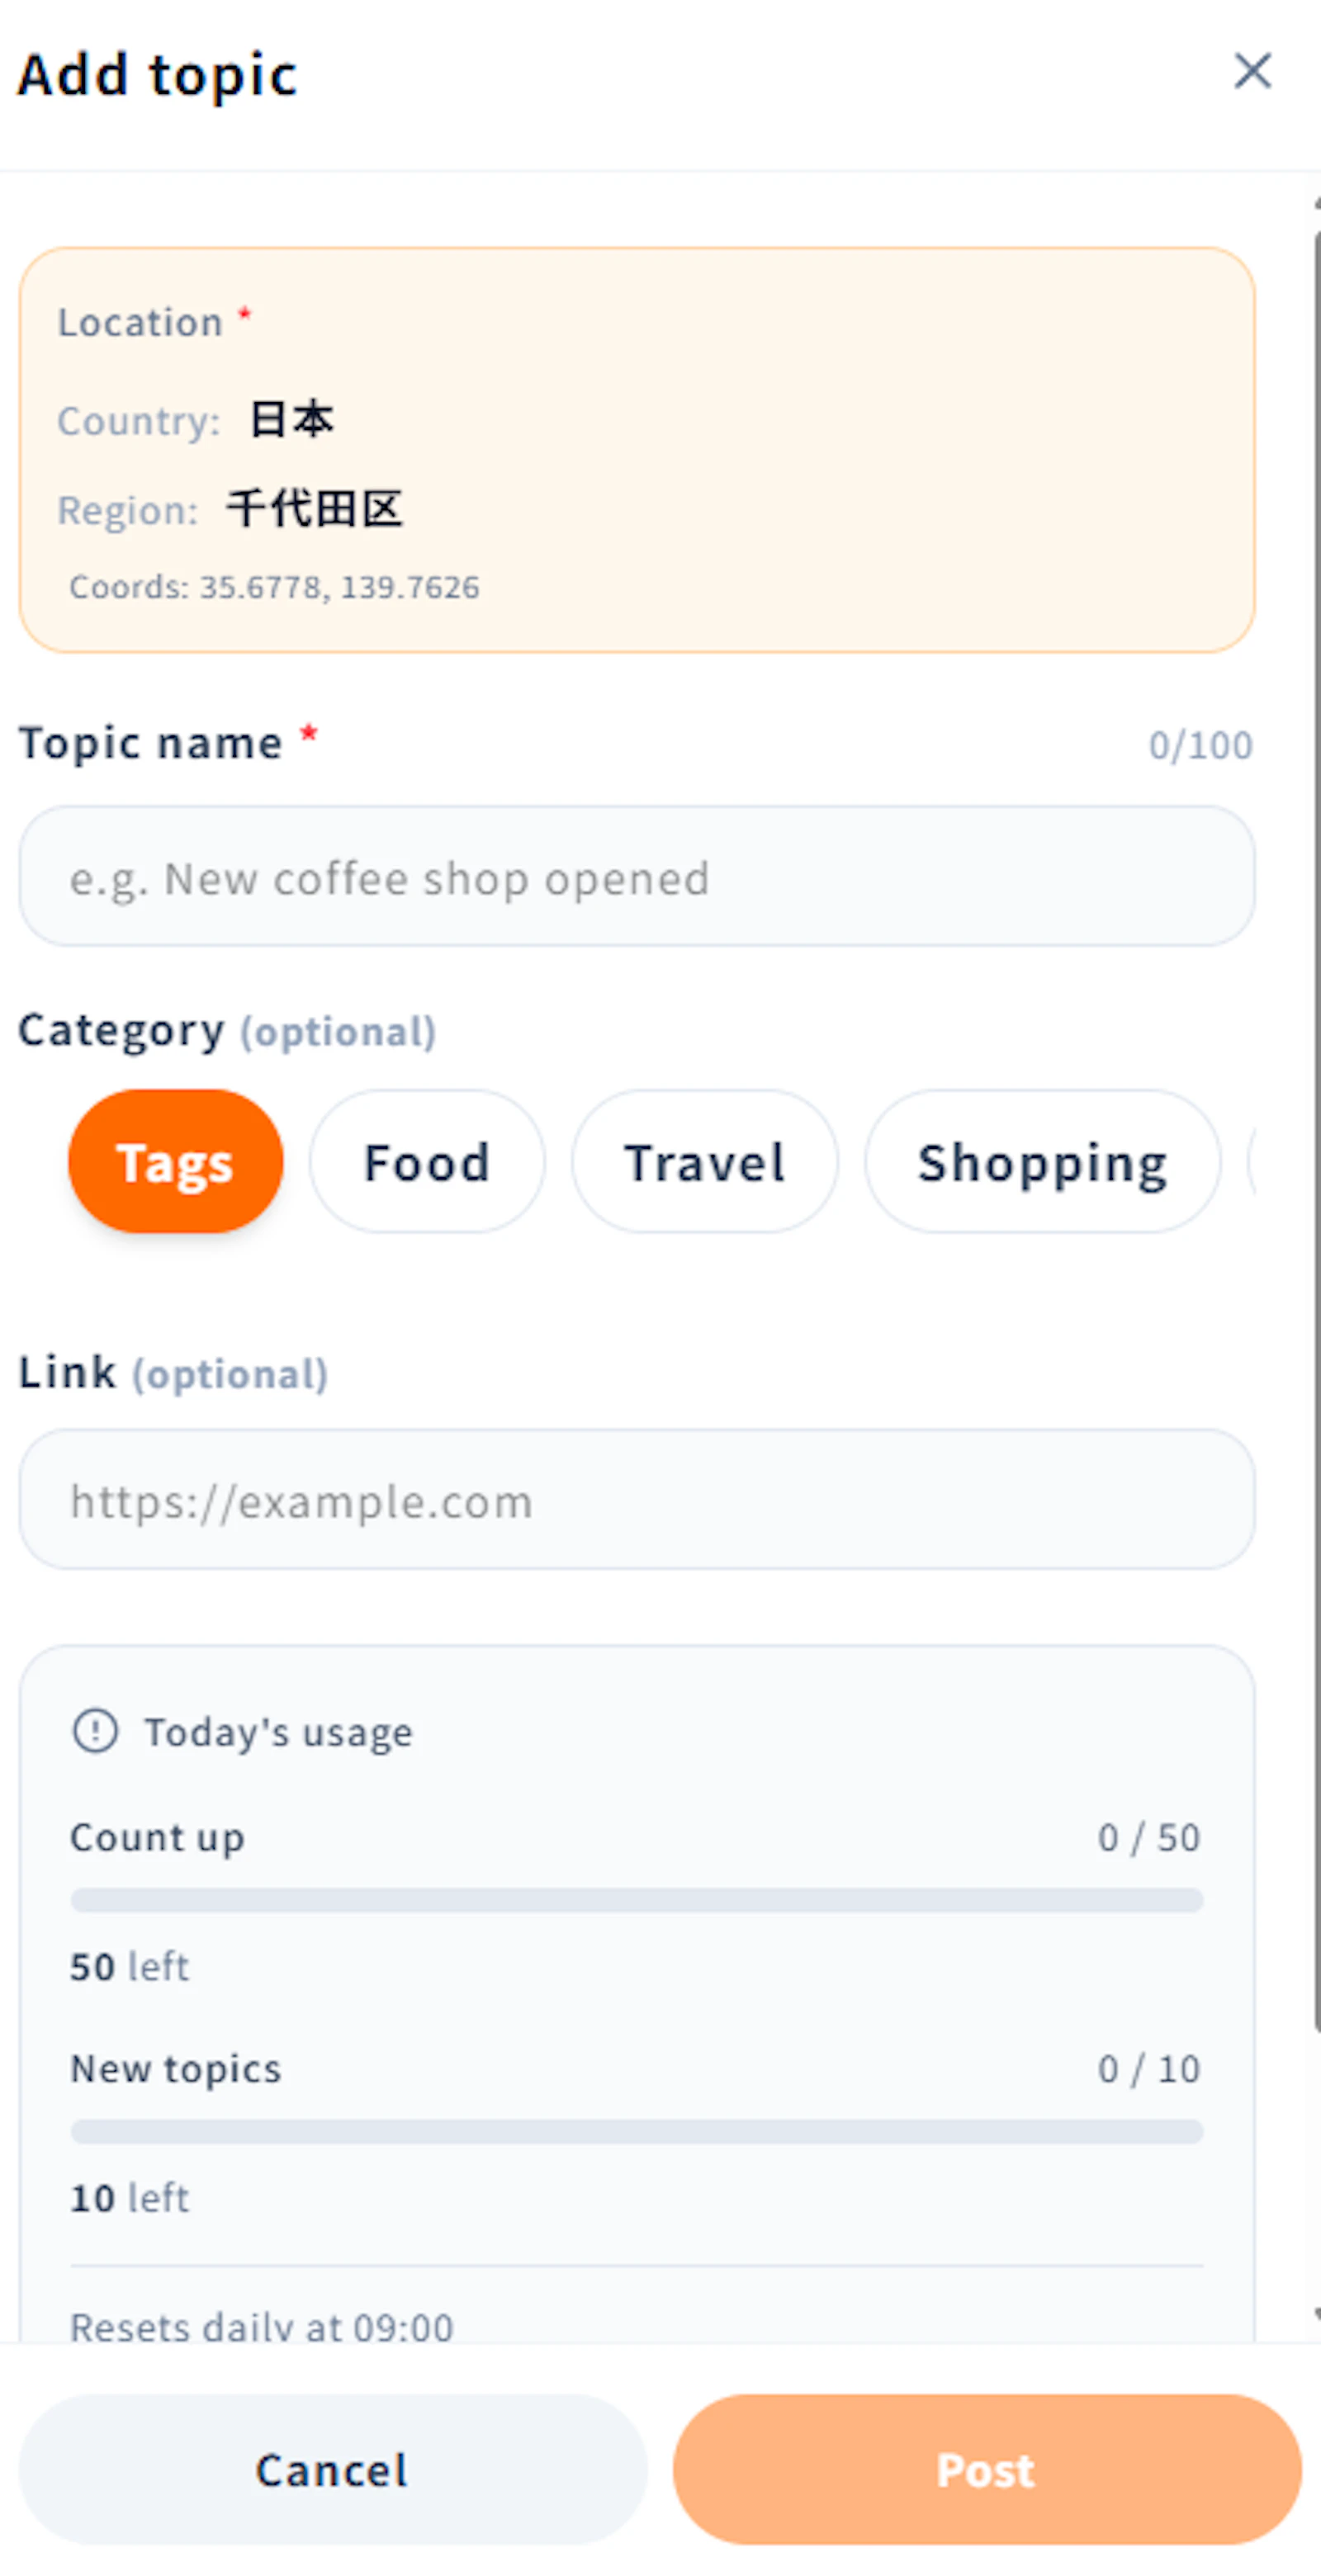The image size is (1321, 2576).
Task: Open the Location card
Action: pyautogui.click(x=639, y=450)
